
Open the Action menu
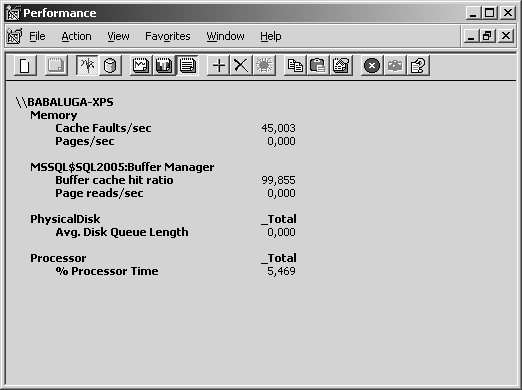tap(76, 36)
